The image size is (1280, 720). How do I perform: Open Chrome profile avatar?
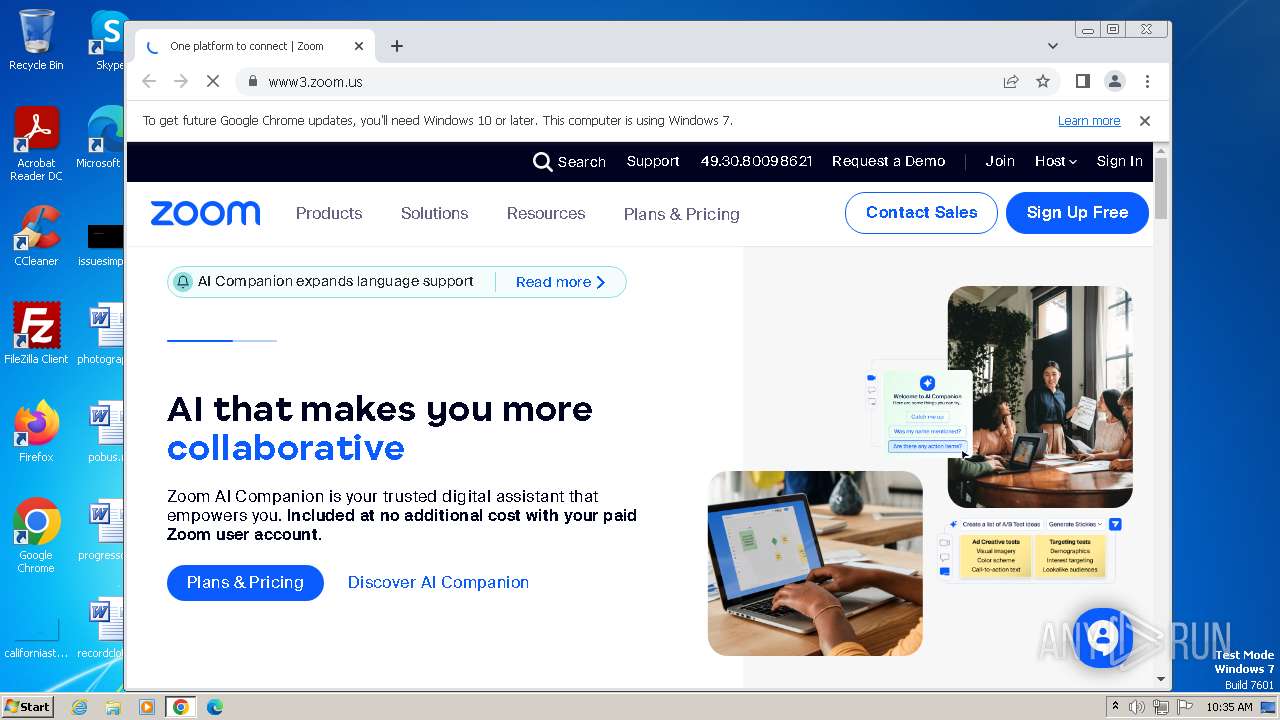coord(1115,82)
